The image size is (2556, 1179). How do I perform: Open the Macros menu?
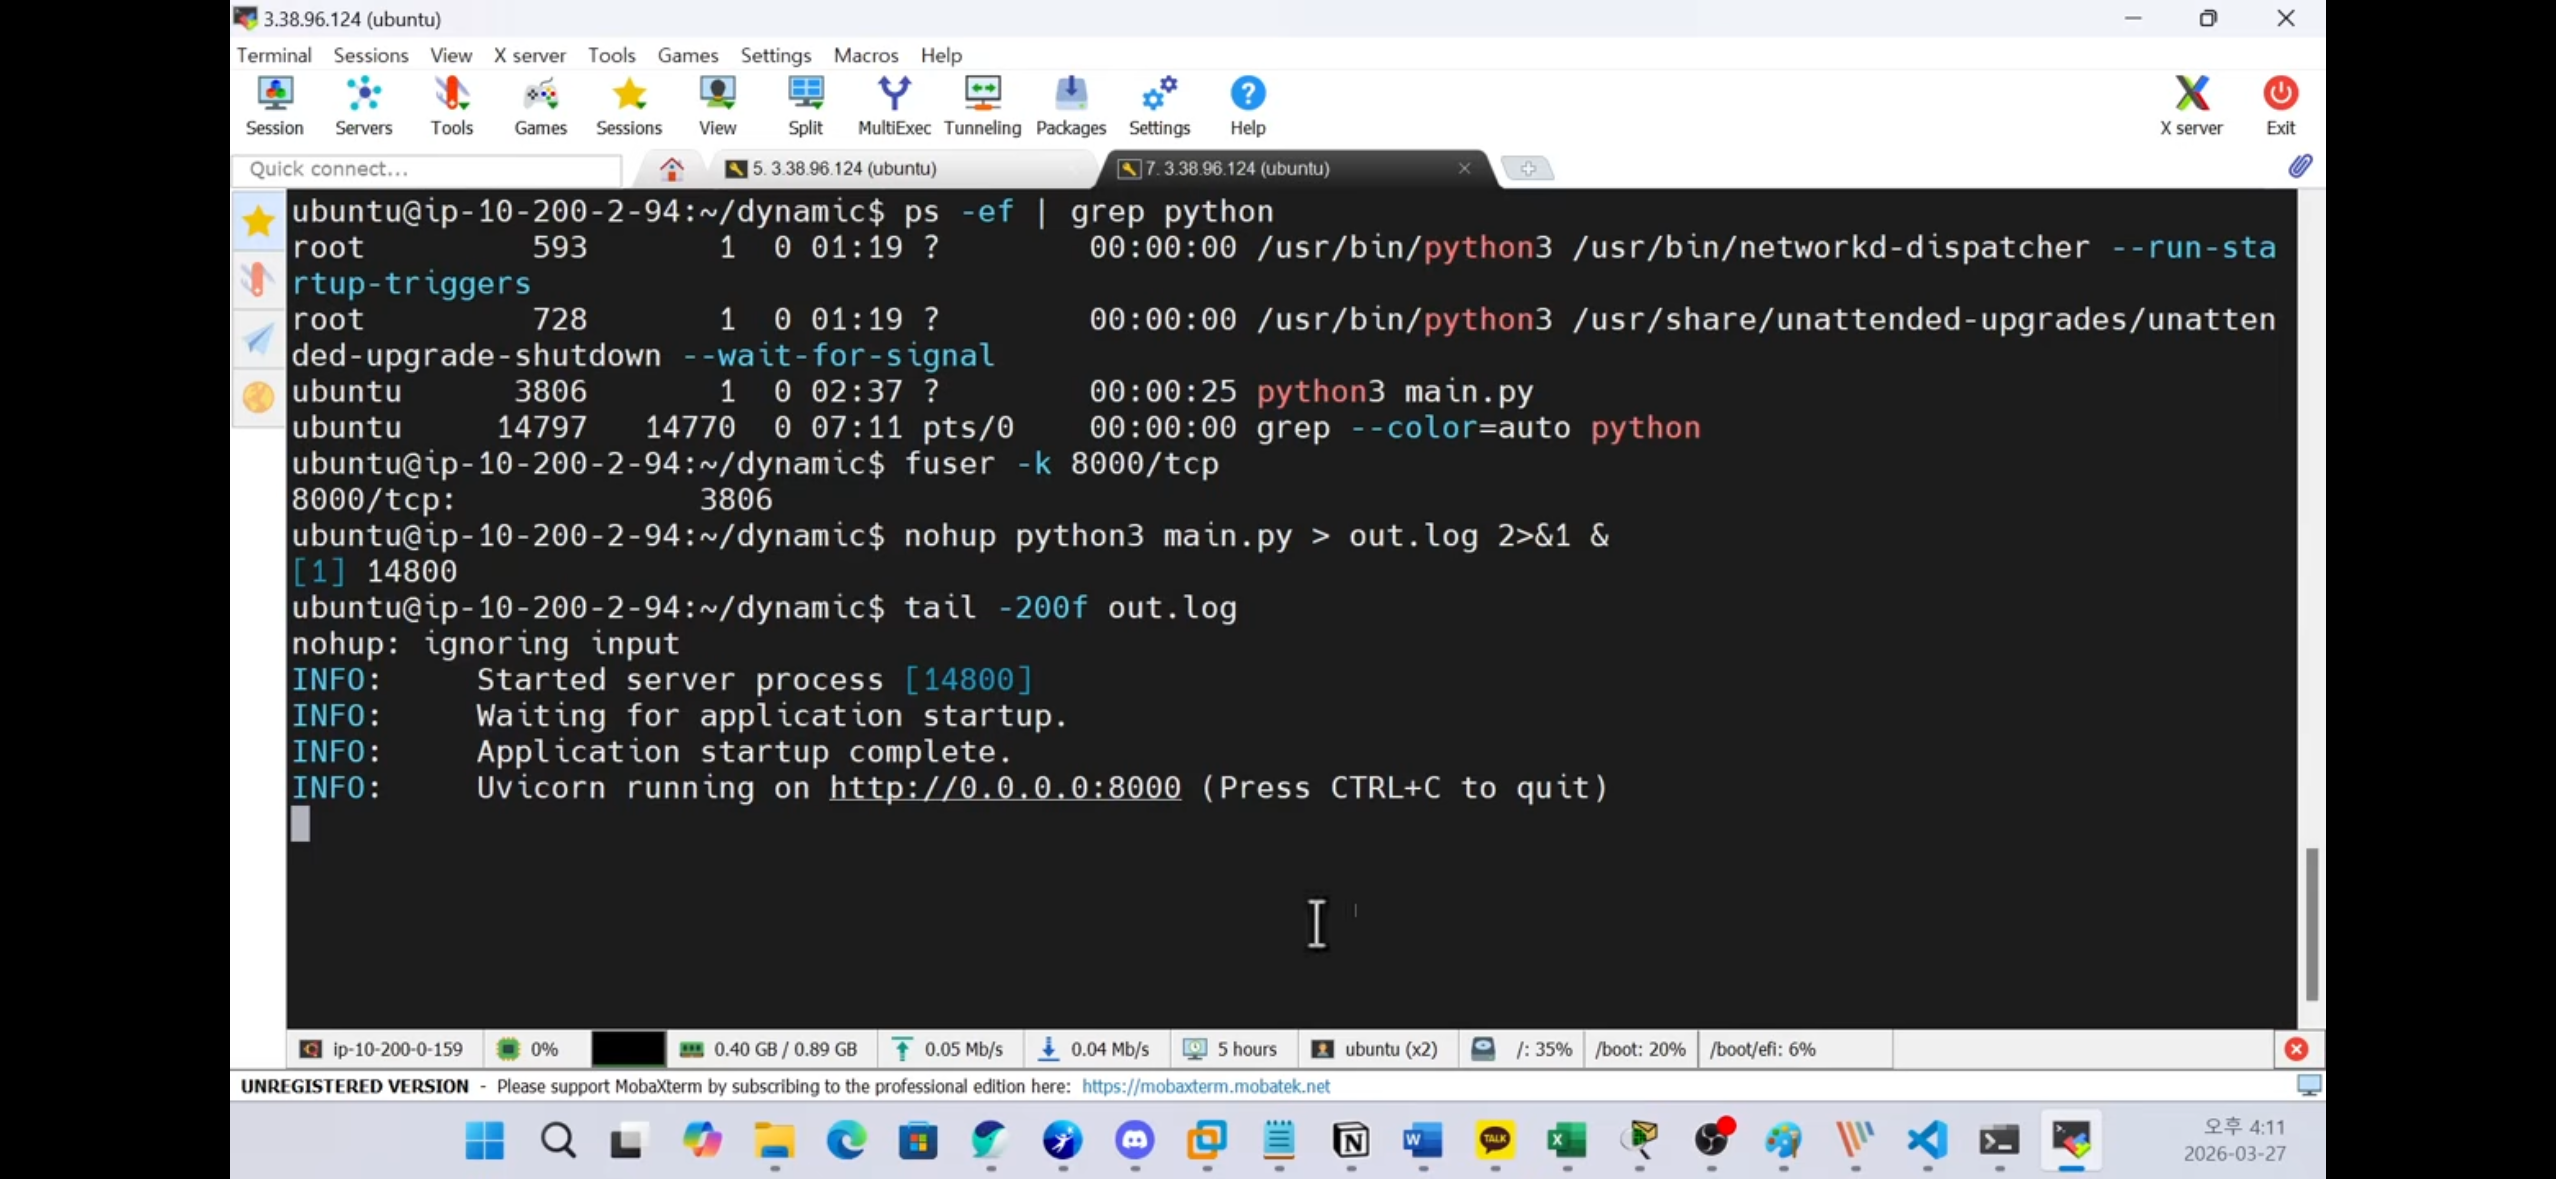[865, 55]
